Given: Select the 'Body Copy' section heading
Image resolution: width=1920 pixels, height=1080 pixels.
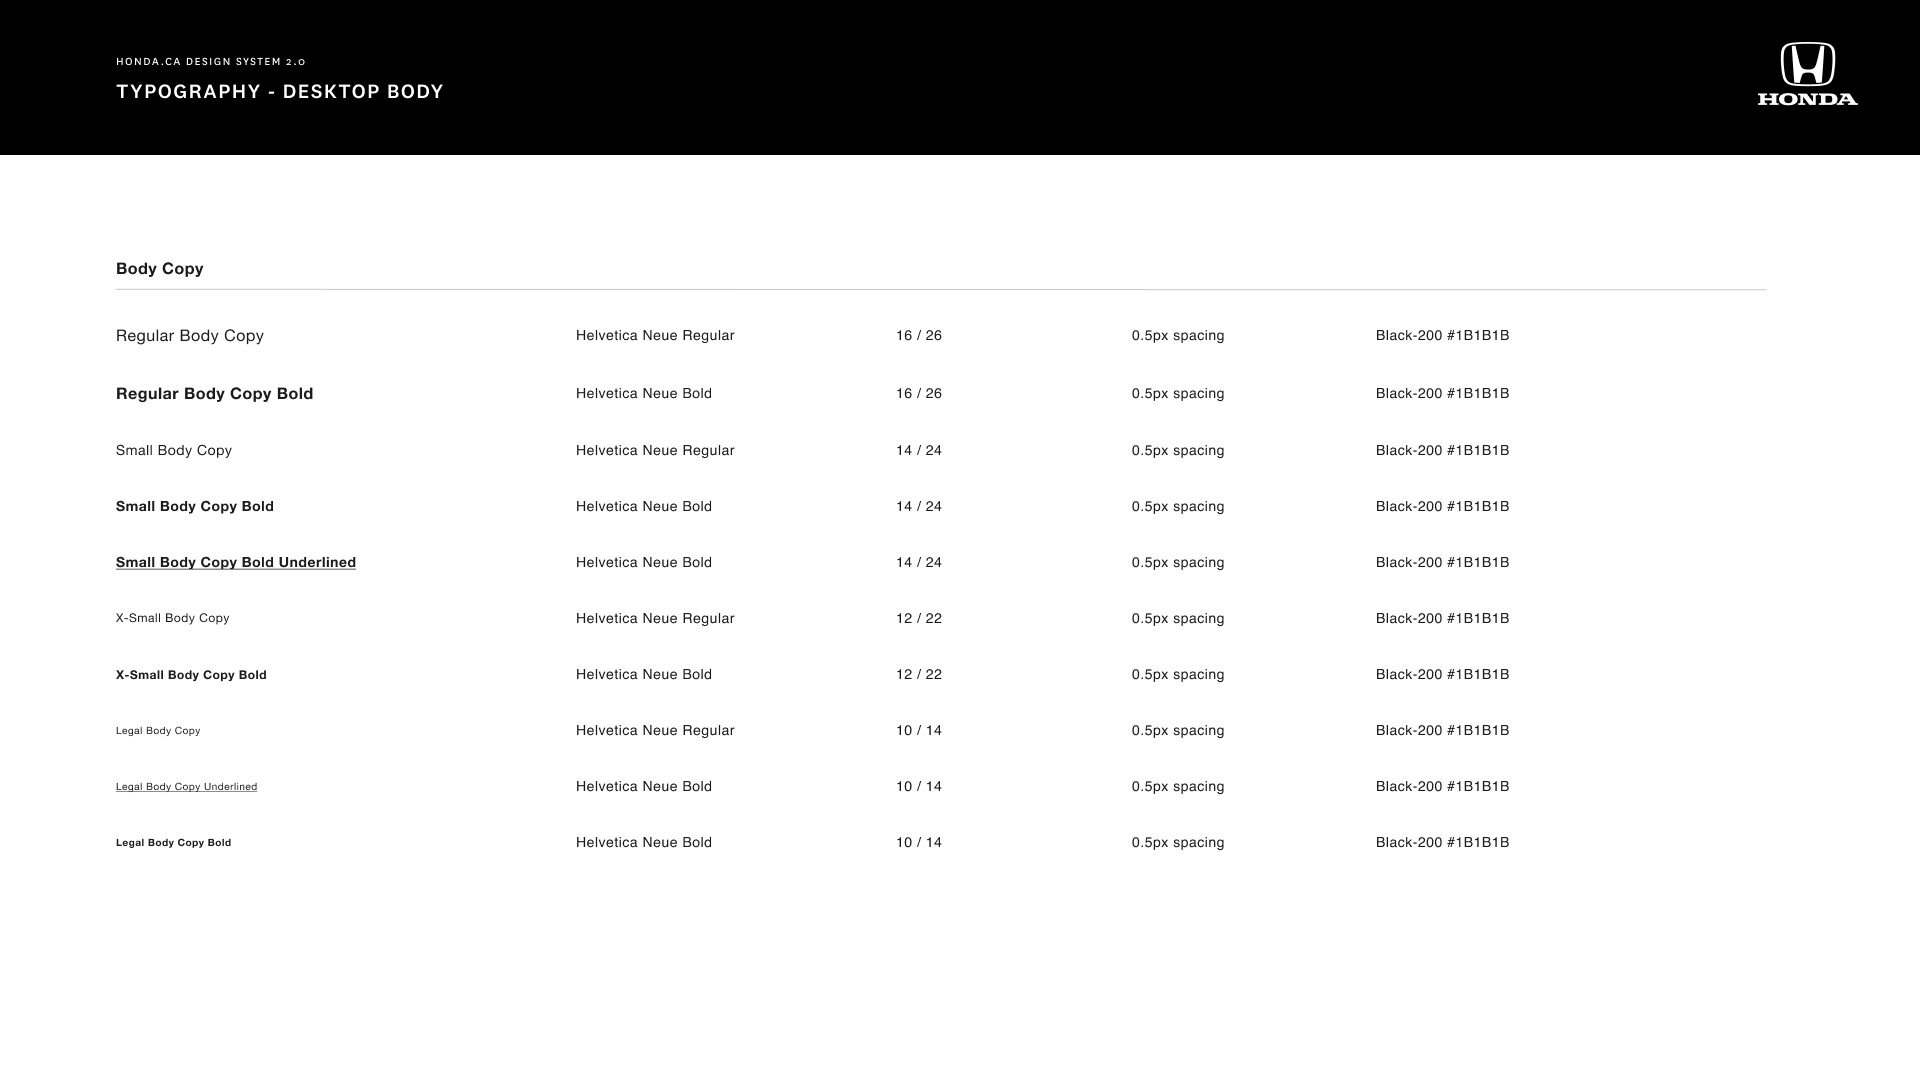Looking at the screenshot, I should click(160, 269).
